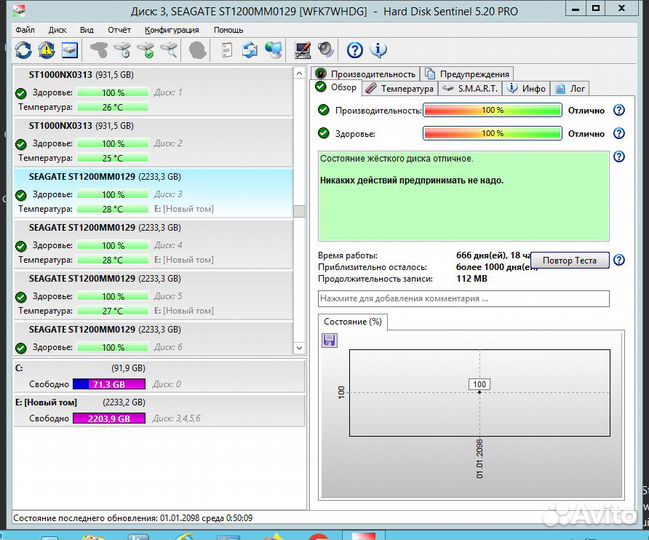Click the refresh with warning icon
The image size is (649, 540).
click(x=46, y=50)
